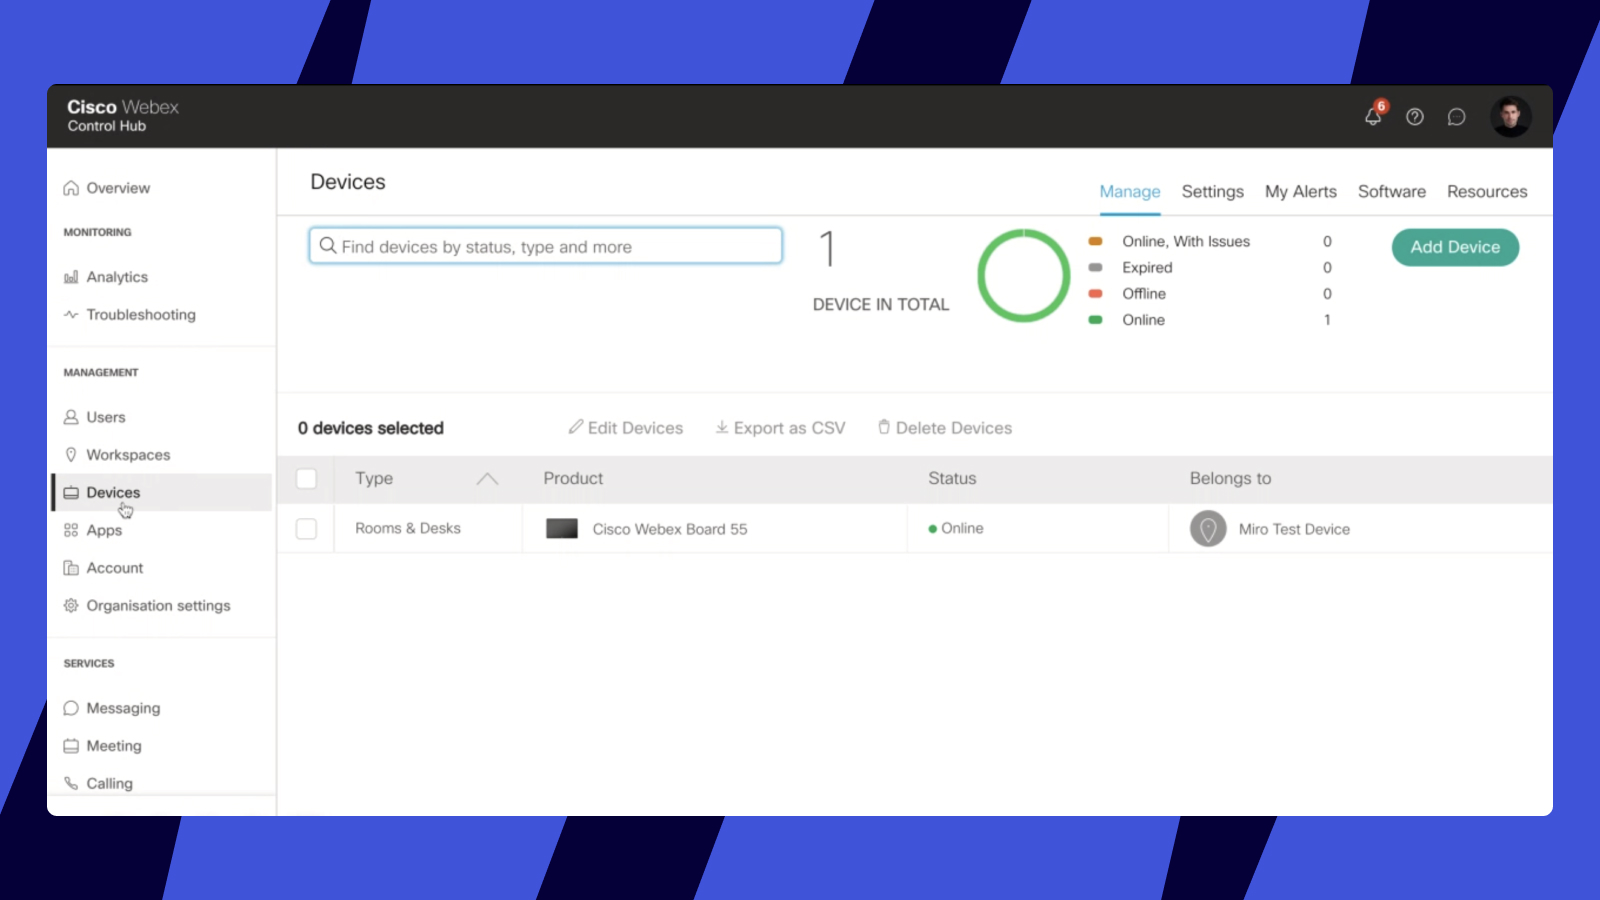Click the search magnifier icon
1600x900 pixels.
(327, 245)
